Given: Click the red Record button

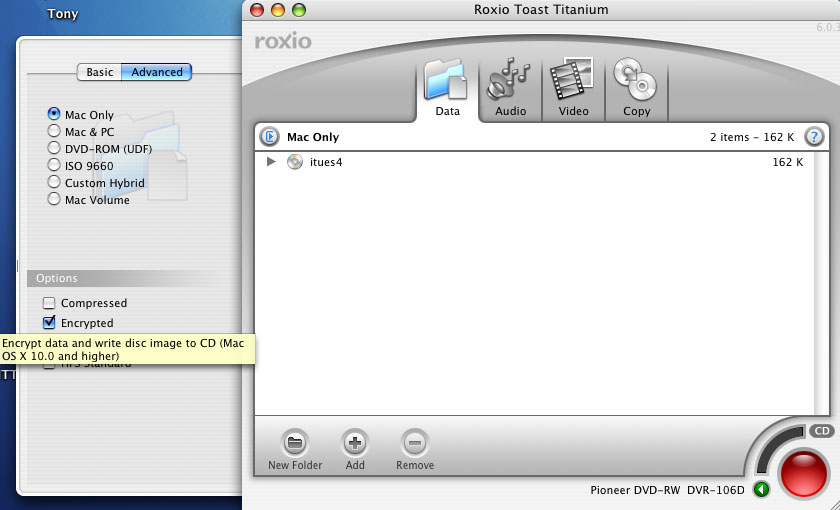Looking at the screenshot, I should [x=804, y=475].
